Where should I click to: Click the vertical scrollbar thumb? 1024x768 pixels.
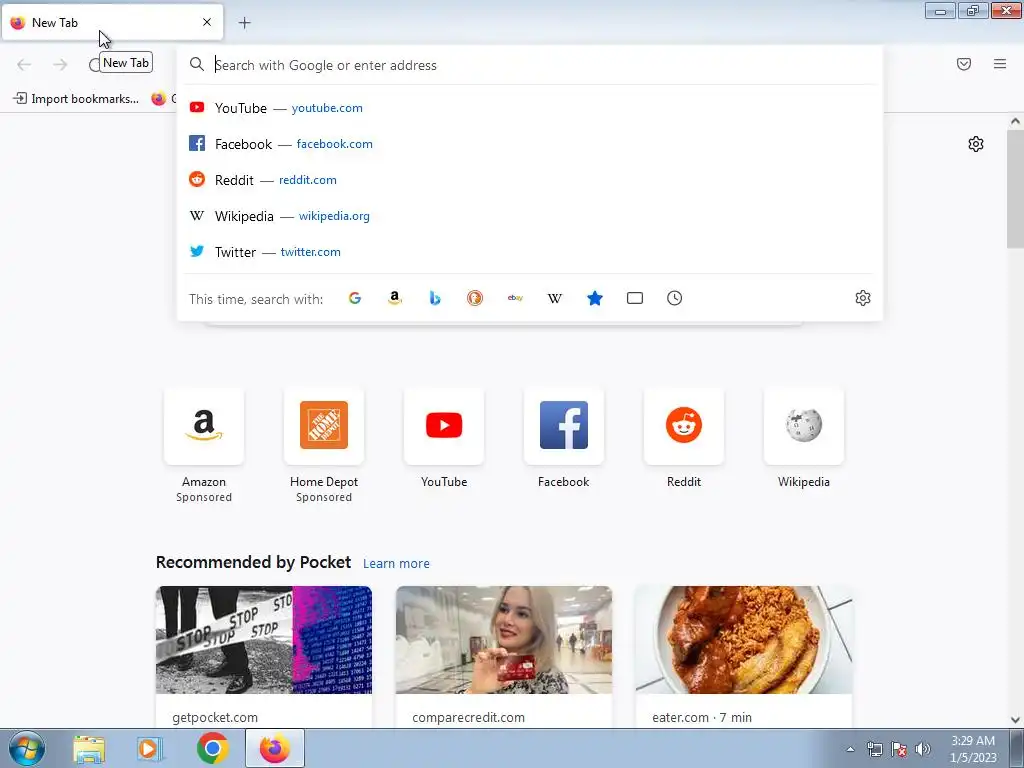1015,188
